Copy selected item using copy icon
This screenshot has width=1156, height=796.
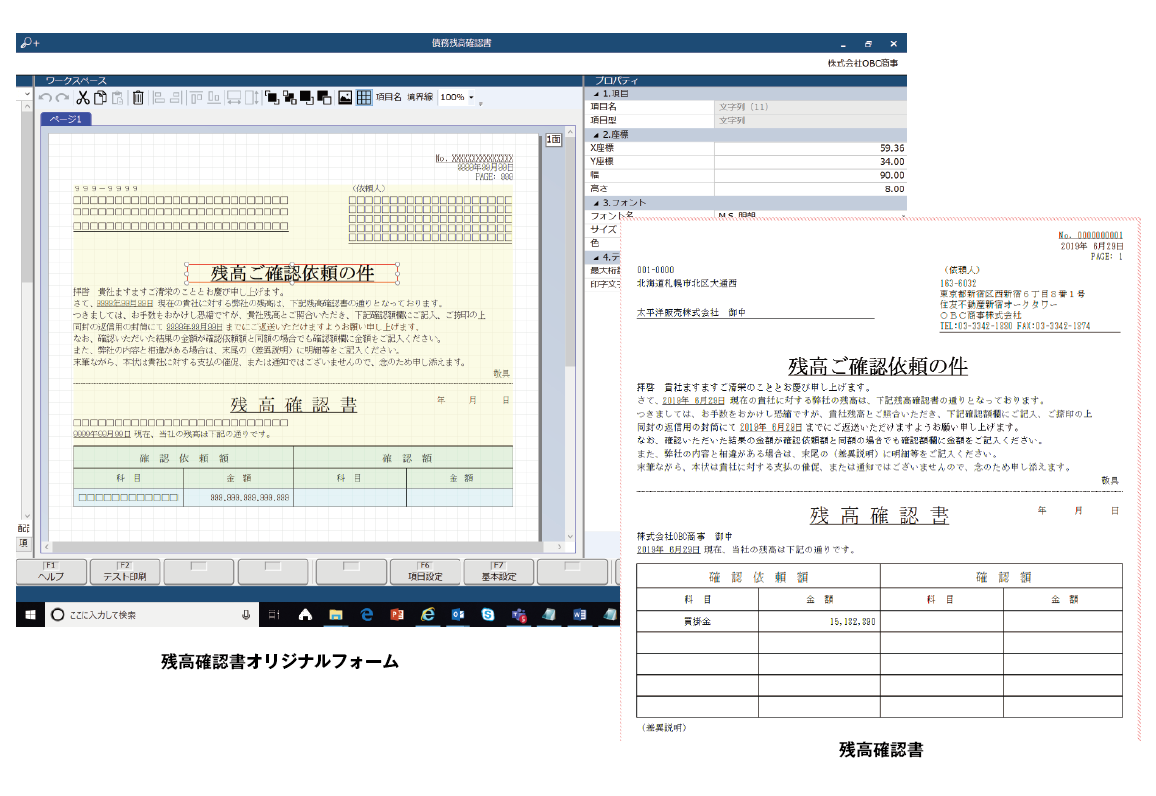pos(100,97)
